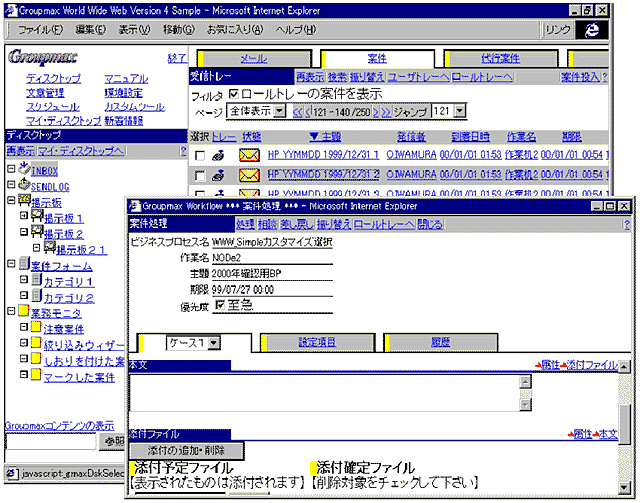Viewport: 640px width, 503px height.
Task: Collapse the 掲示板２ tree node
Action: click(24, 232)
